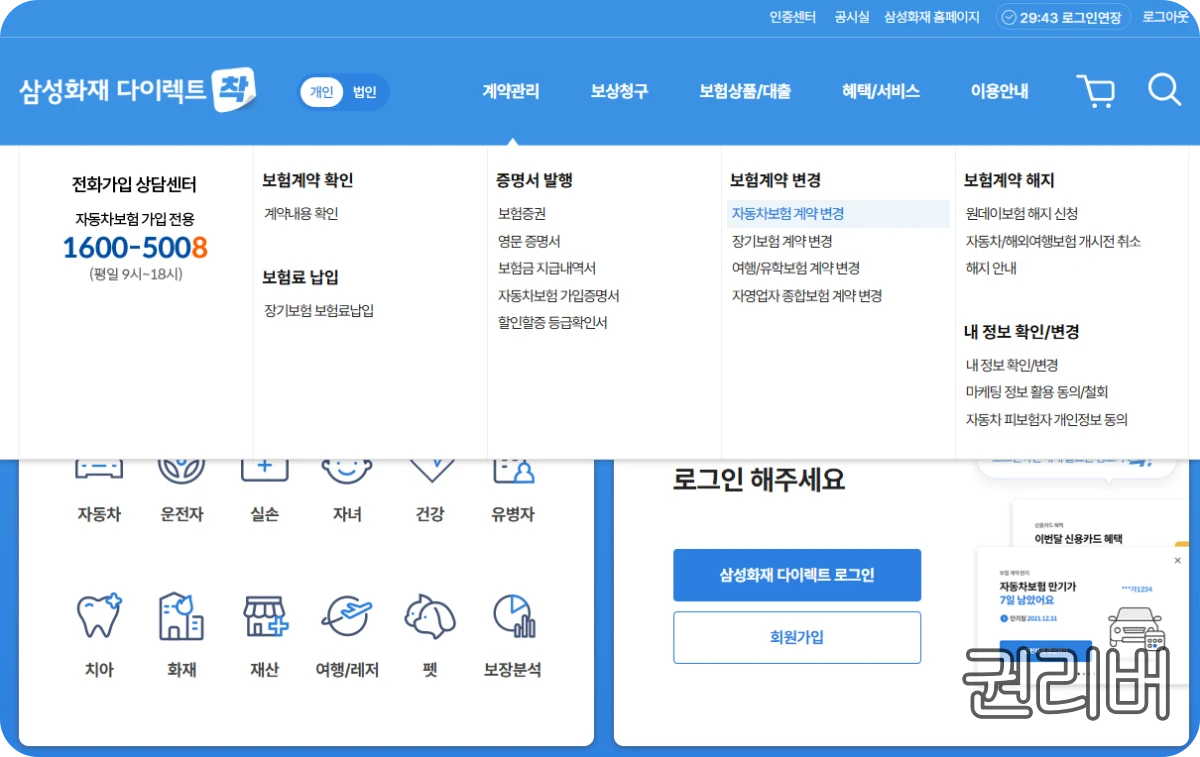The width and height of the screenshot is (1200, 757).
Task: Click the shopping cart icon in the header
Action: [1096, 90]
